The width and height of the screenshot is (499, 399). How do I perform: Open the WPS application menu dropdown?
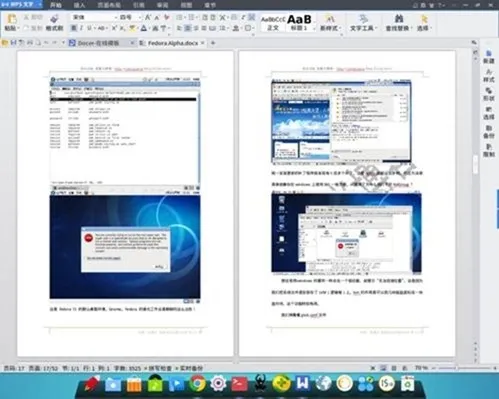[x=40, y=5]
